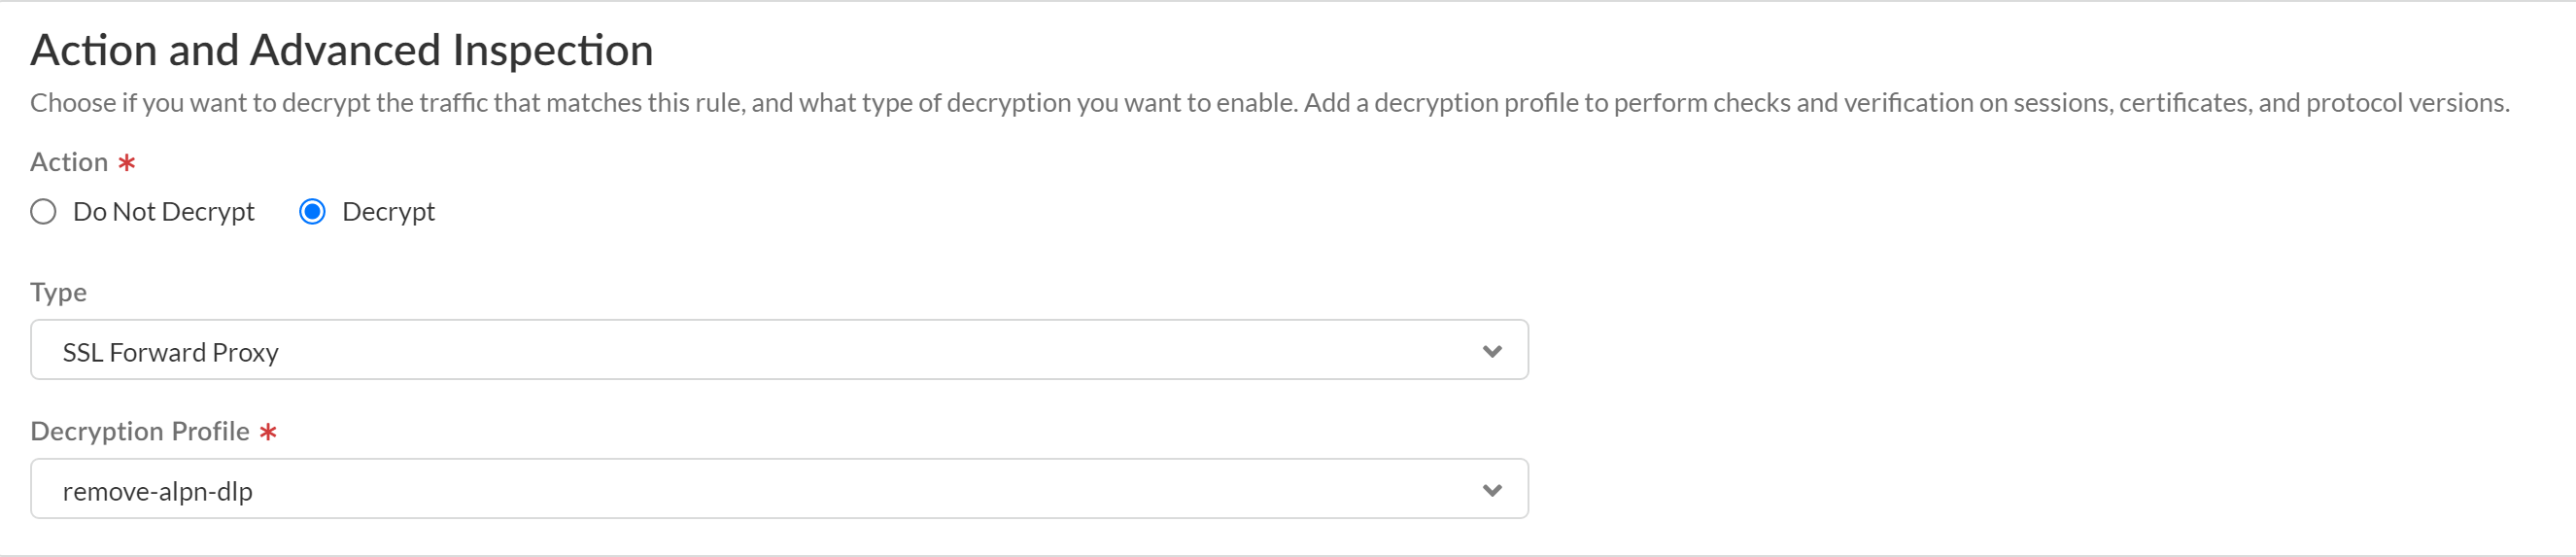Image resolution: width=2576 pixels, height=557 pixels.
Task: Click the "Type" field label
Action: coord(58,292)
